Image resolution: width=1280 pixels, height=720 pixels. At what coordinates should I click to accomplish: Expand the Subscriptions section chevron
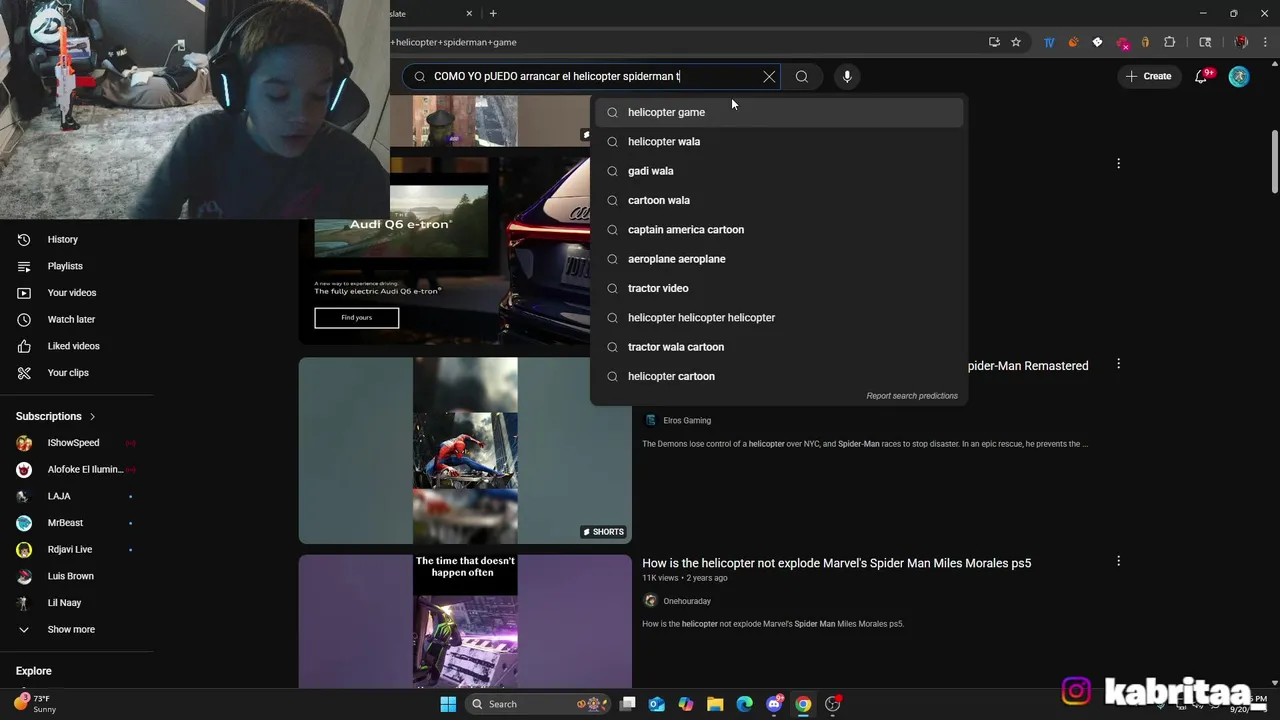[x=92, y=416]
